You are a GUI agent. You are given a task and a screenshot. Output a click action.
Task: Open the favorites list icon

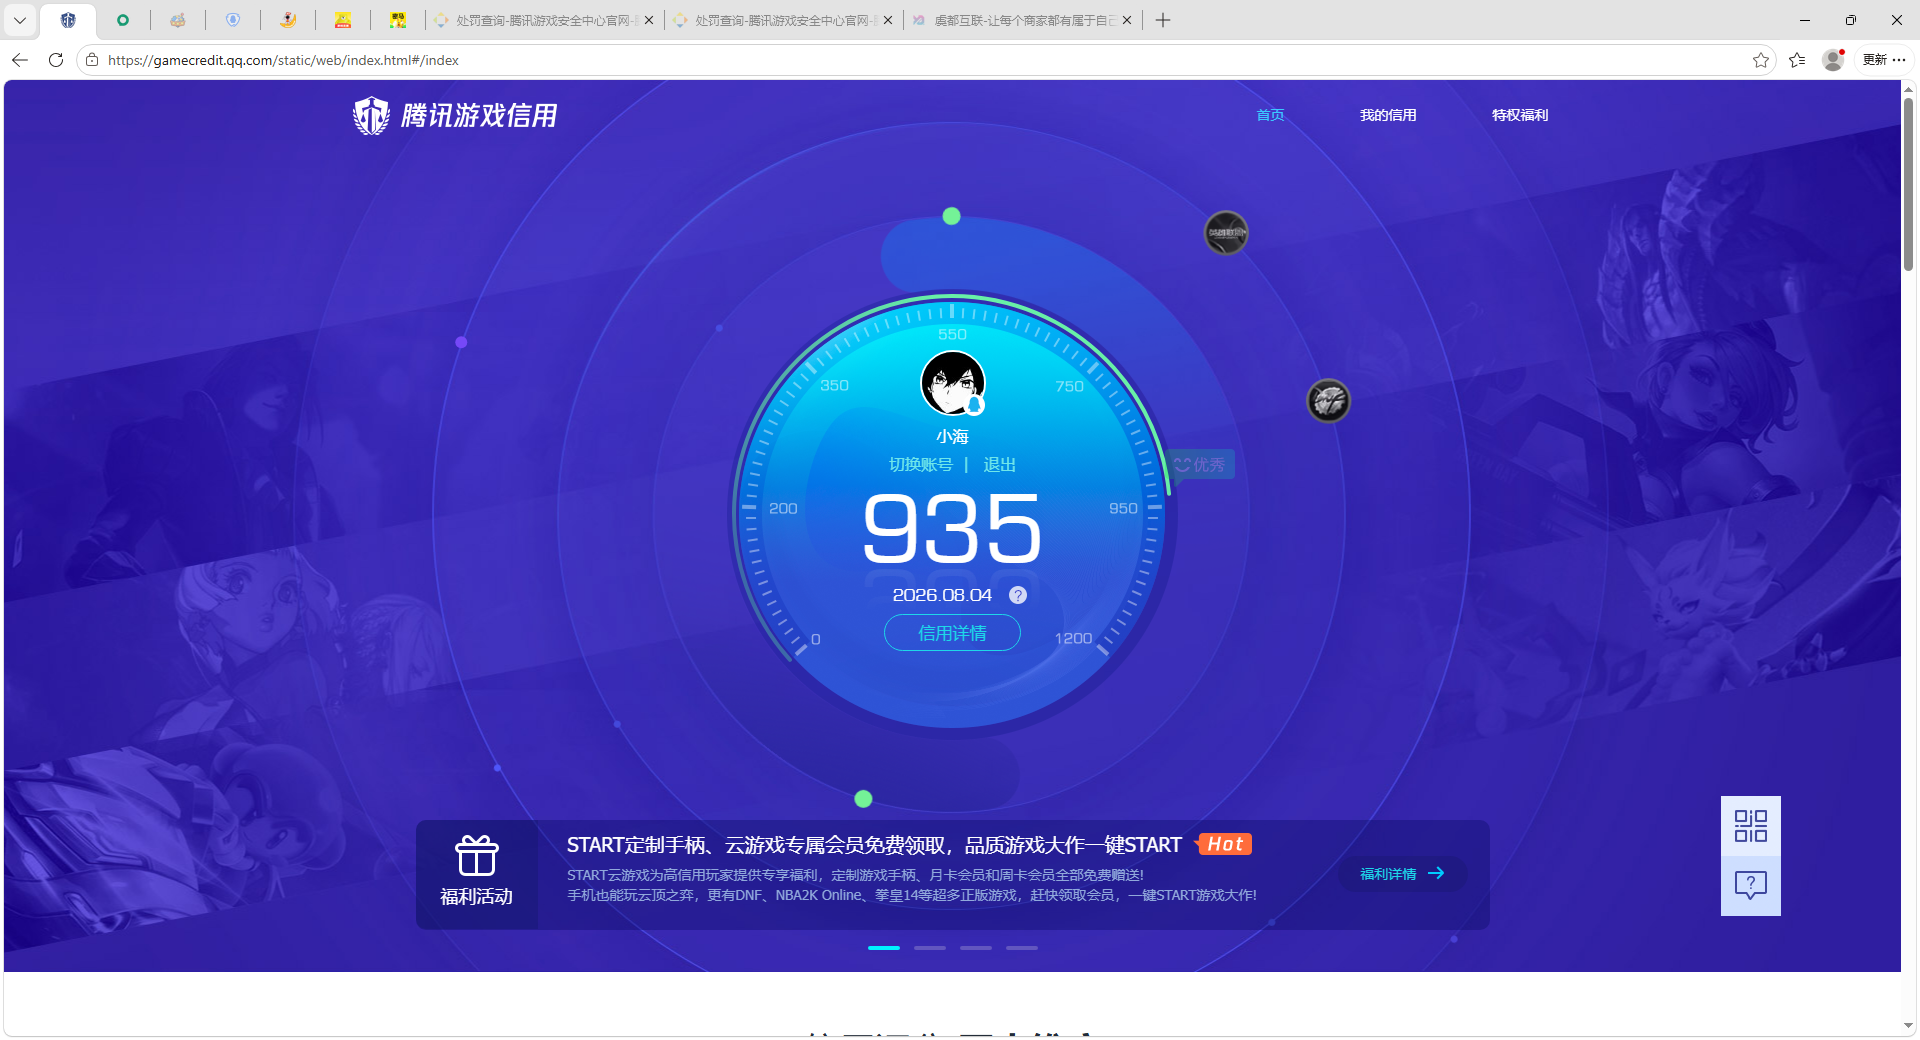[x=1797, y=60]
